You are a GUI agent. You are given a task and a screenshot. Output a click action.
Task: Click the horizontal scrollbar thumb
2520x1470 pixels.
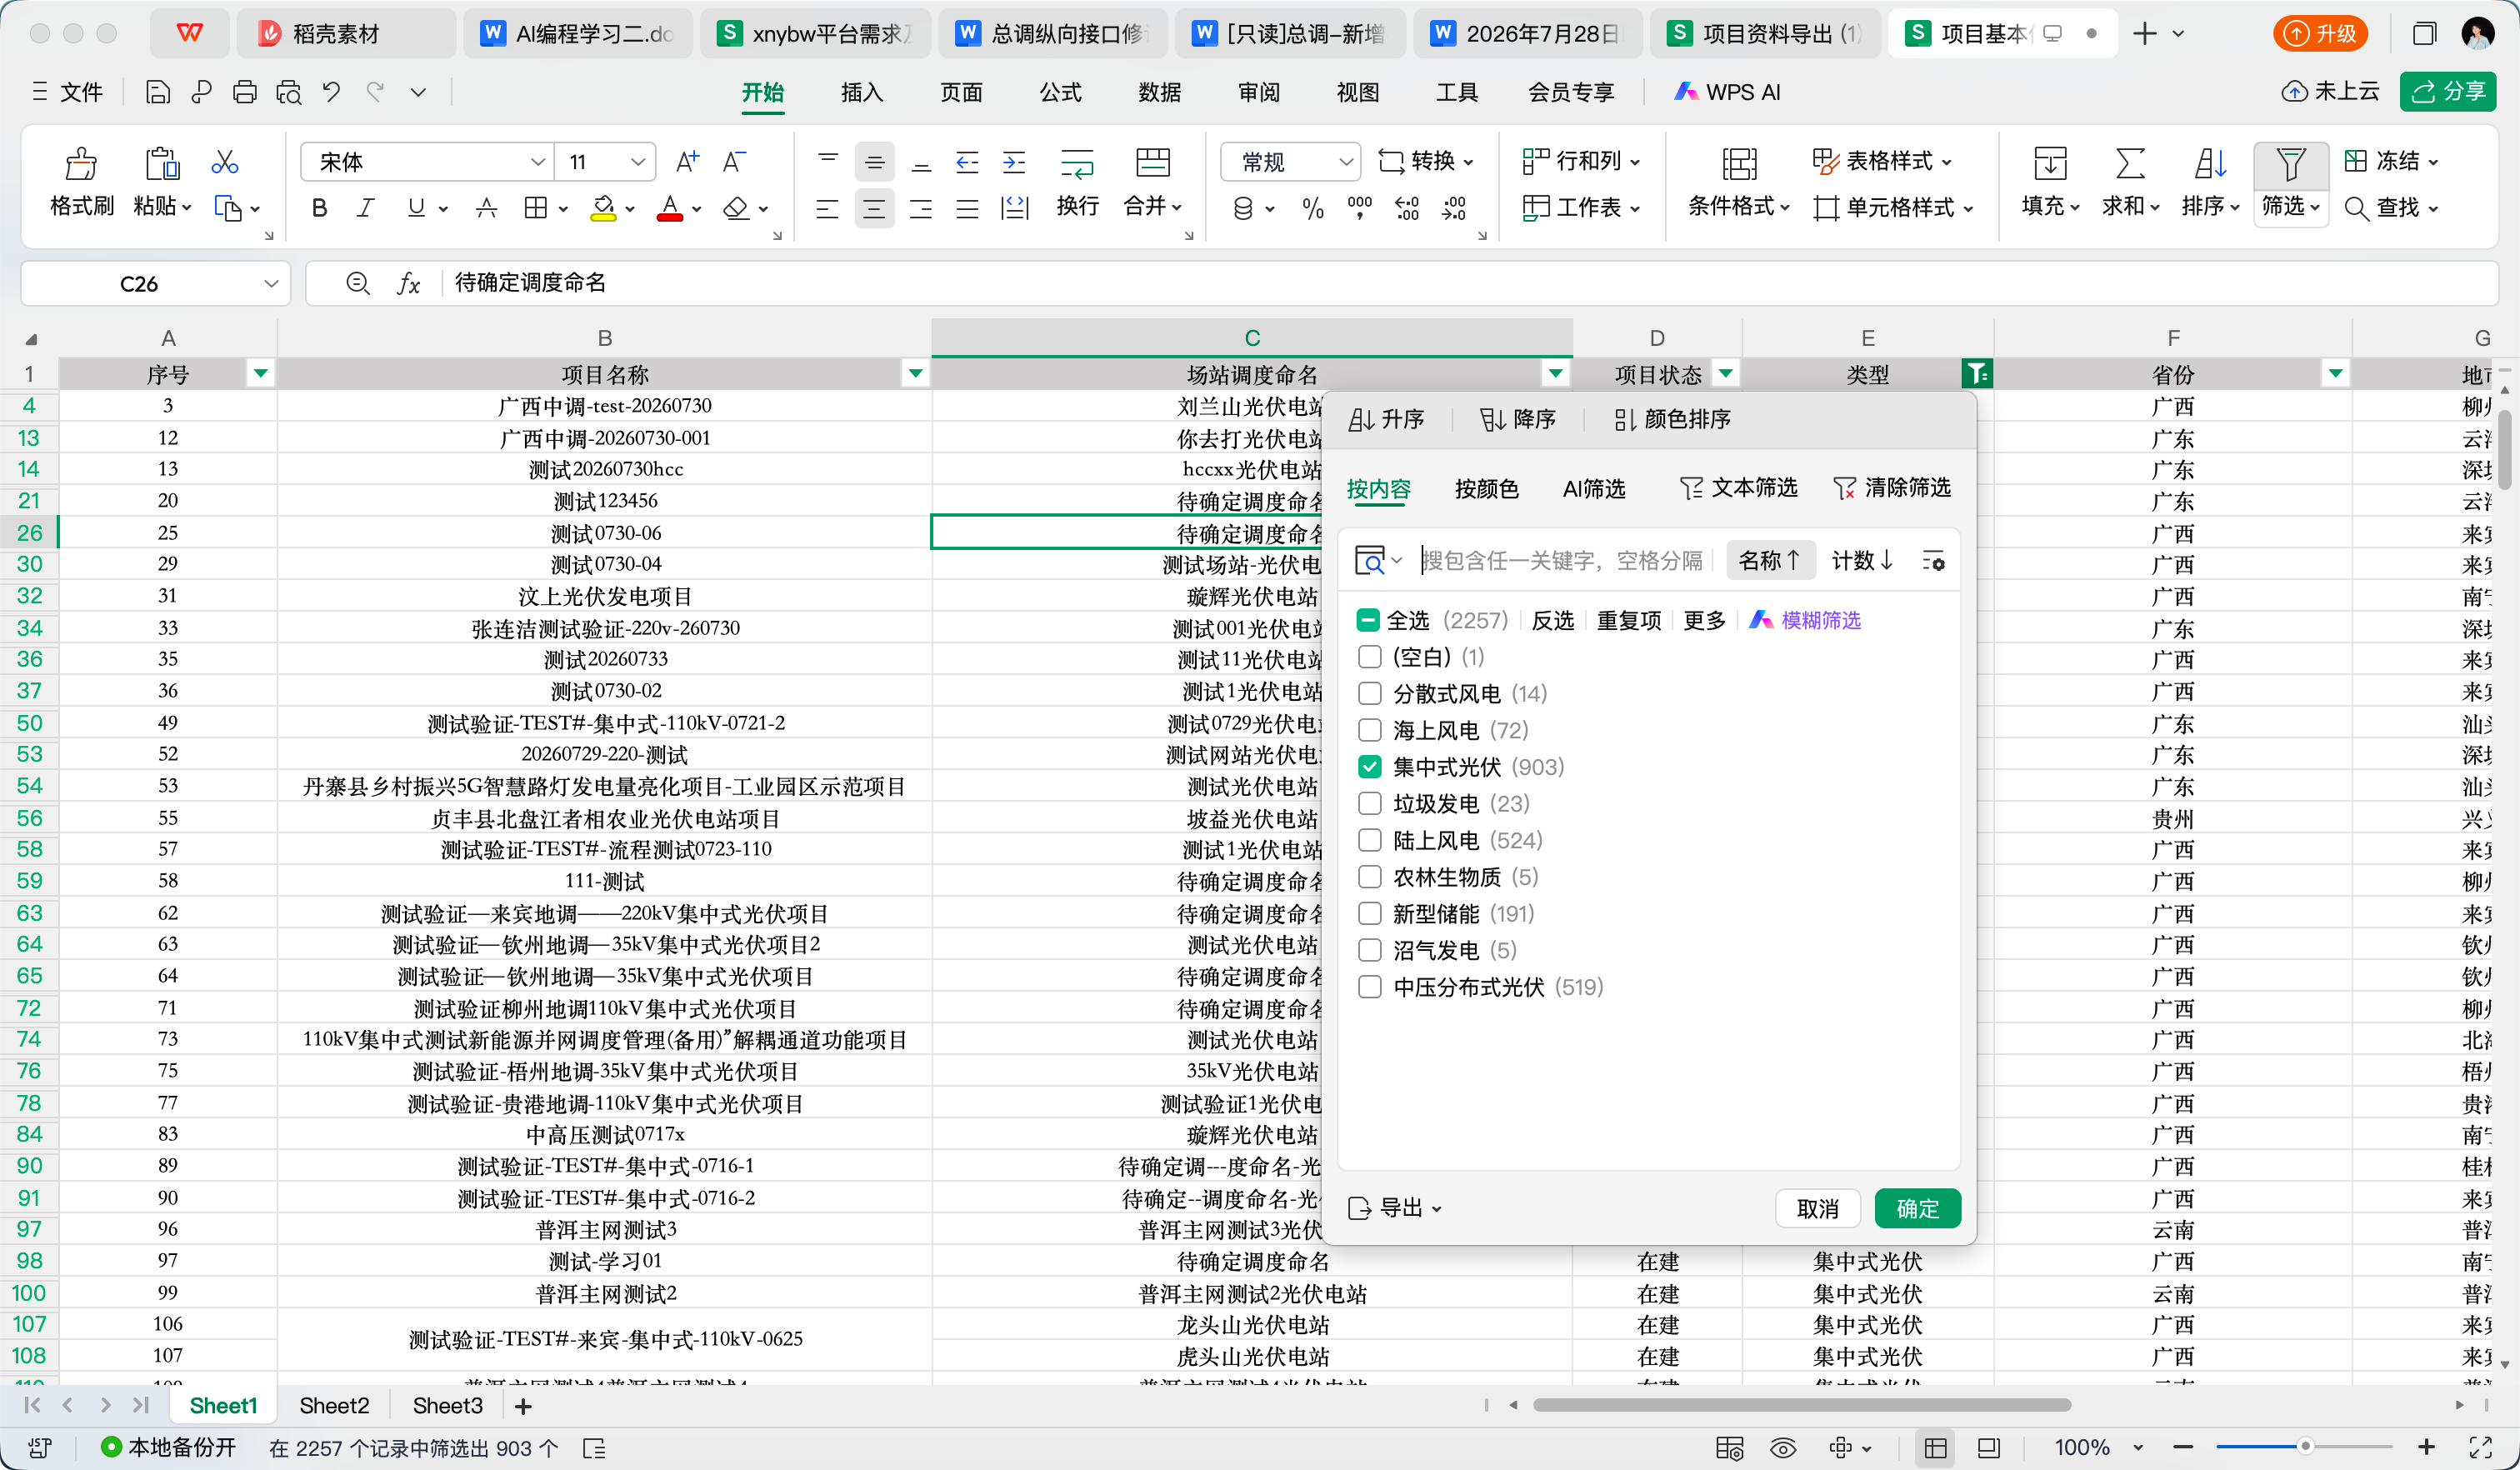1802,1405
